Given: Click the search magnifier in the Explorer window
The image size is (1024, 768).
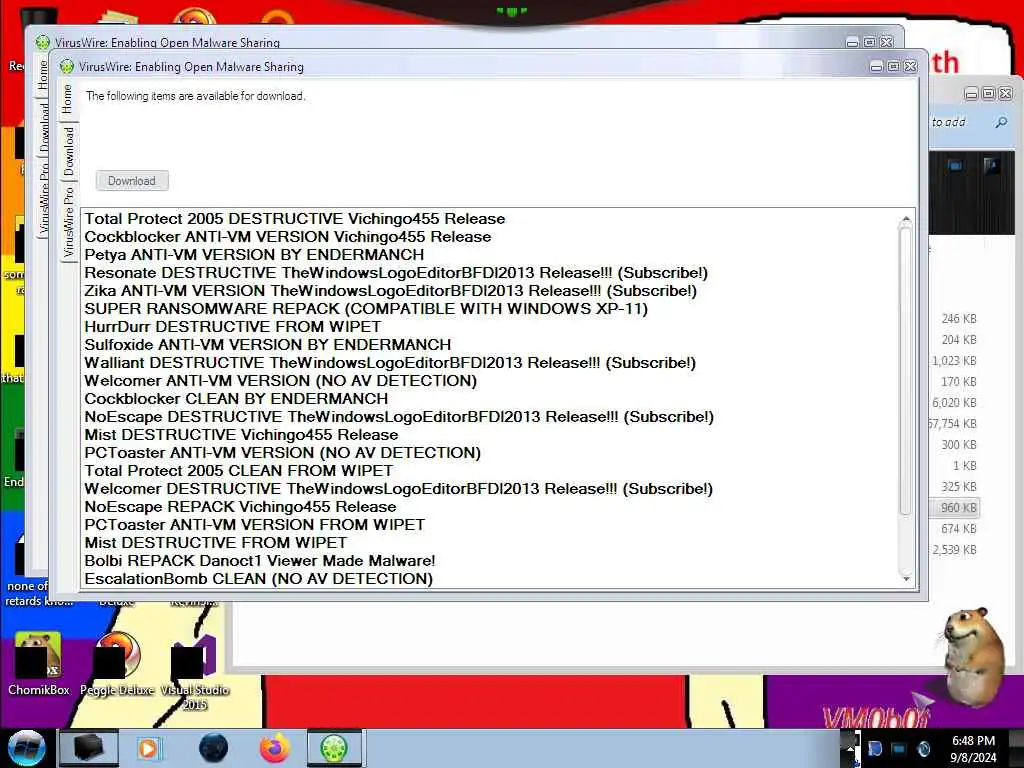Looking at the screenshot, I should point(1001,122).
